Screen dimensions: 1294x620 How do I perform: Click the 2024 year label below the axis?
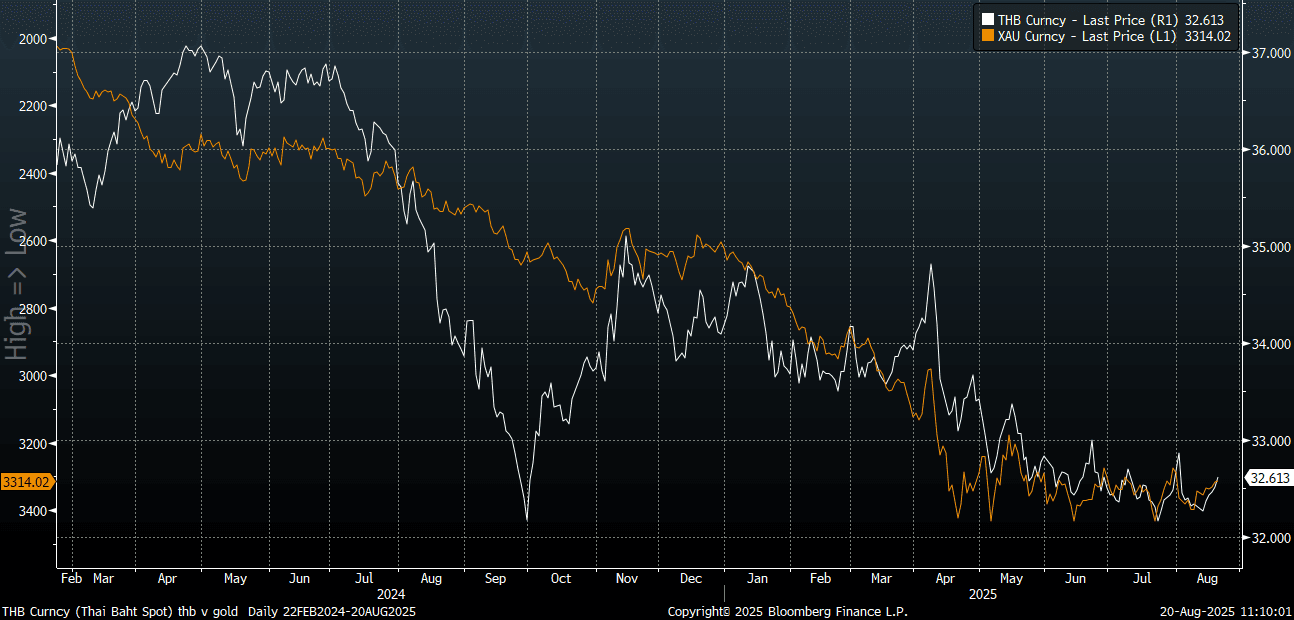(x=391, y=593)
